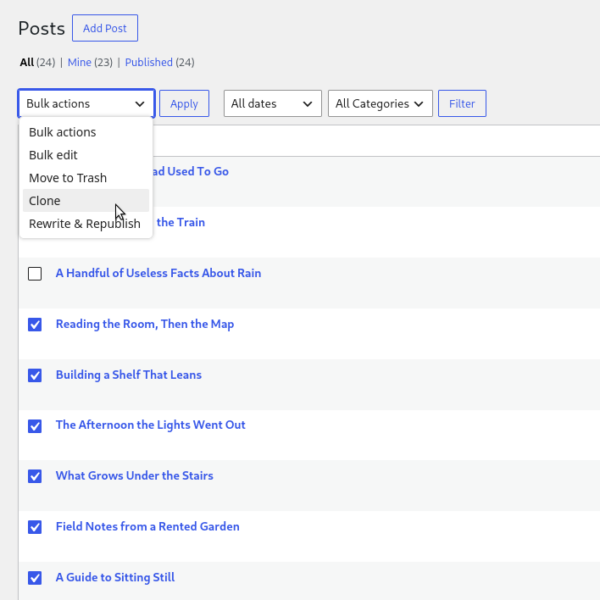Open the Bulk actions dropdown
This screenshot has width=600, height=600.
[x=86, y=103]
